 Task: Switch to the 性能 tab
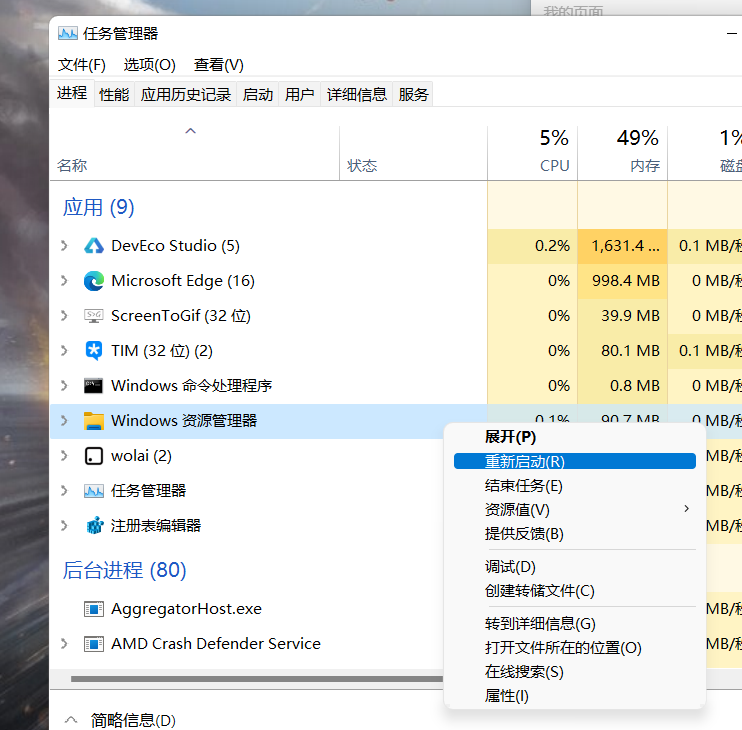114,94
